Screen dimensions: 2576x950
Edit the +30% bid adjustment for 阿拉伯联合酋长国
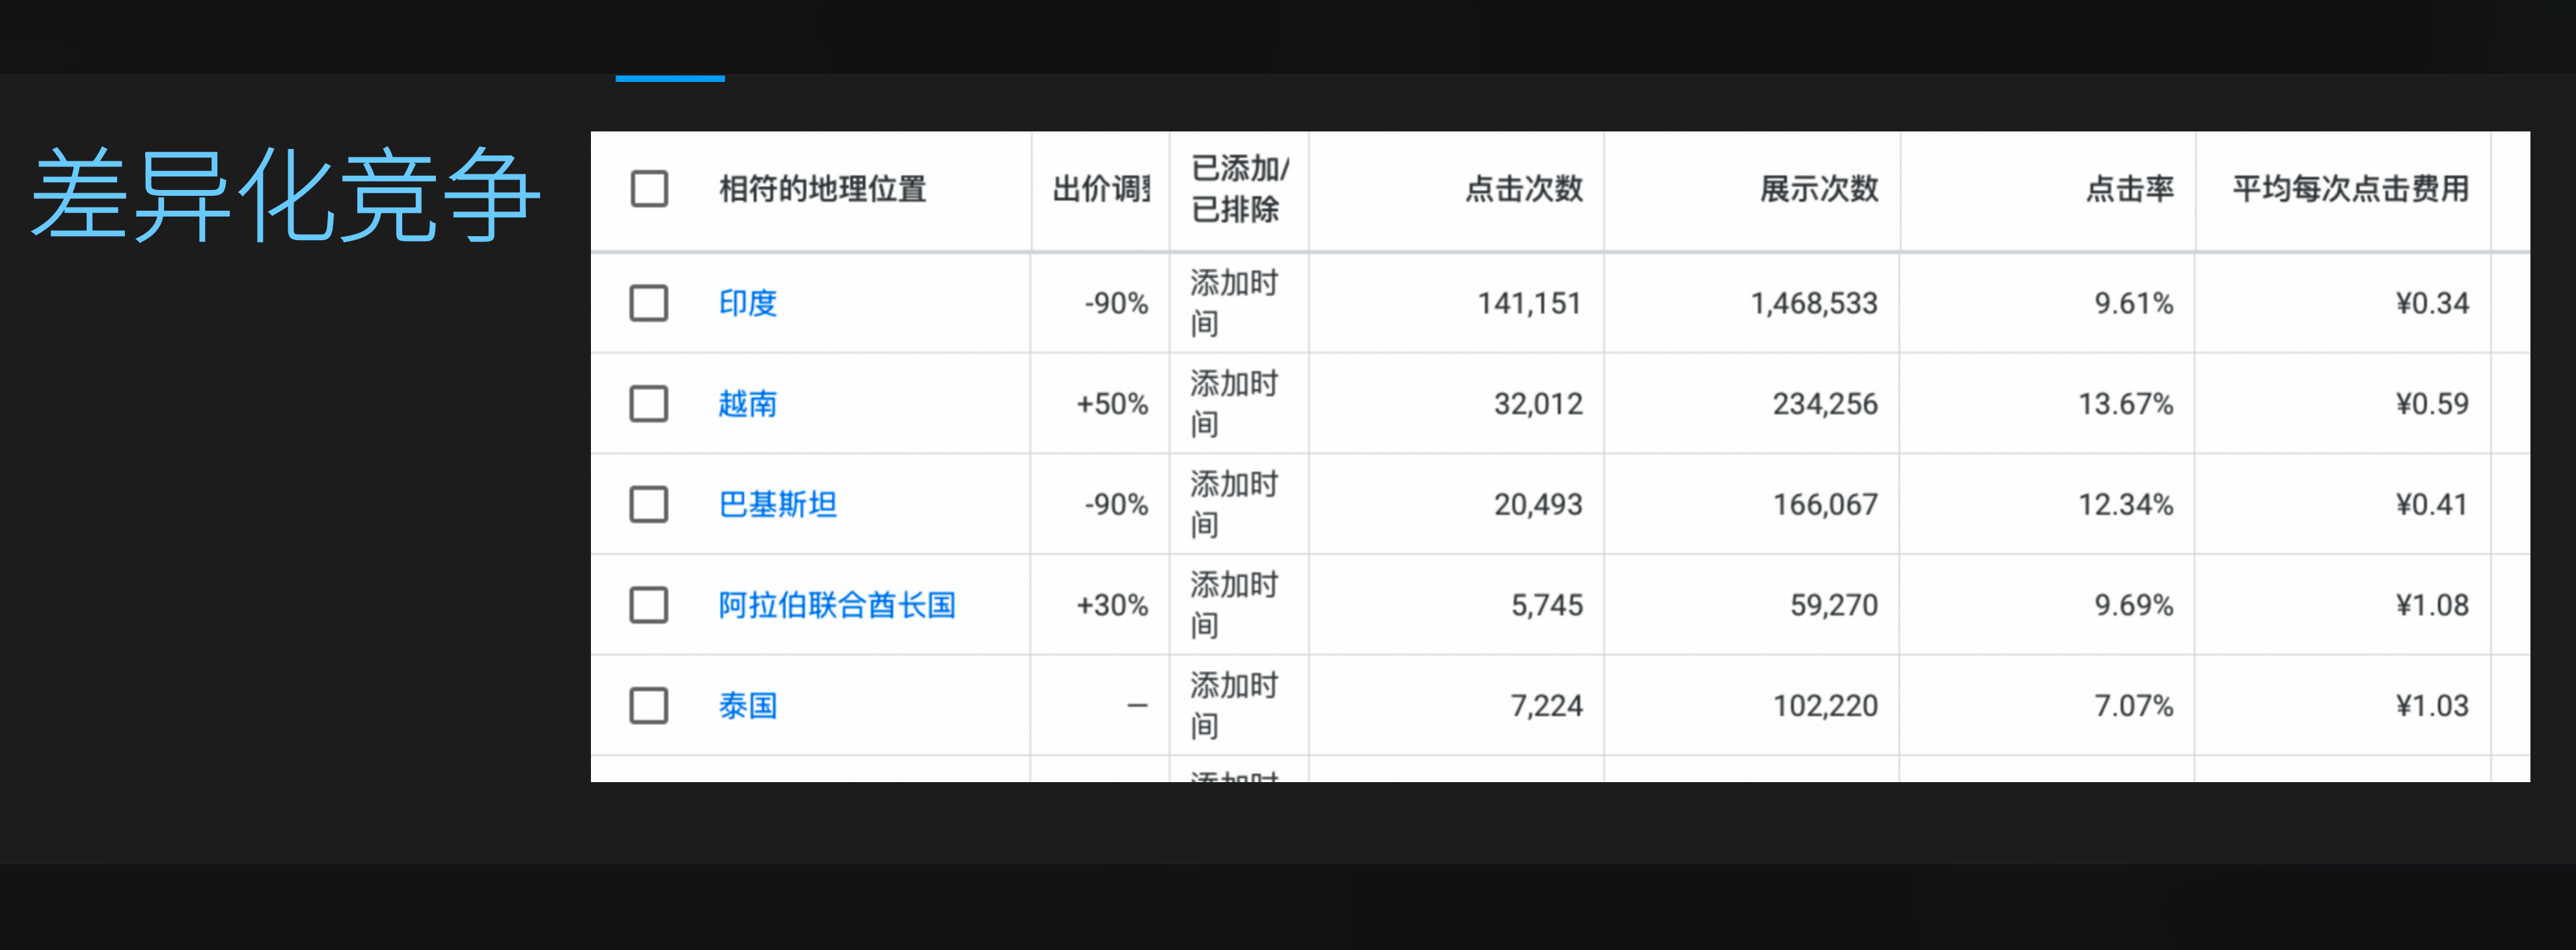1112,605
